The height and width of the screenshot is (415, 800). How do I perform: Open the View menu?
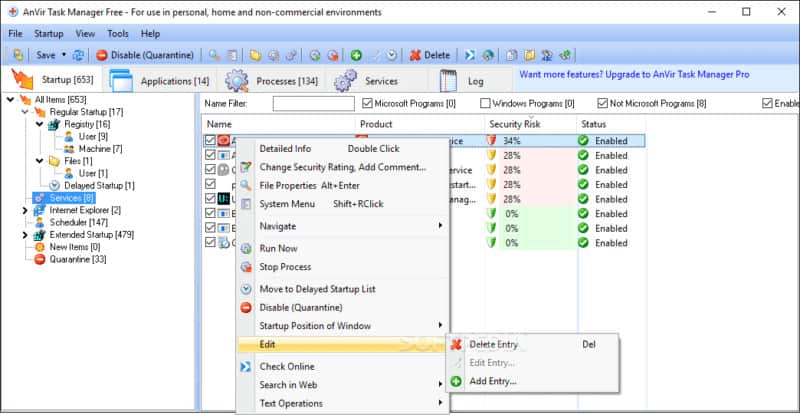[85, 34]
